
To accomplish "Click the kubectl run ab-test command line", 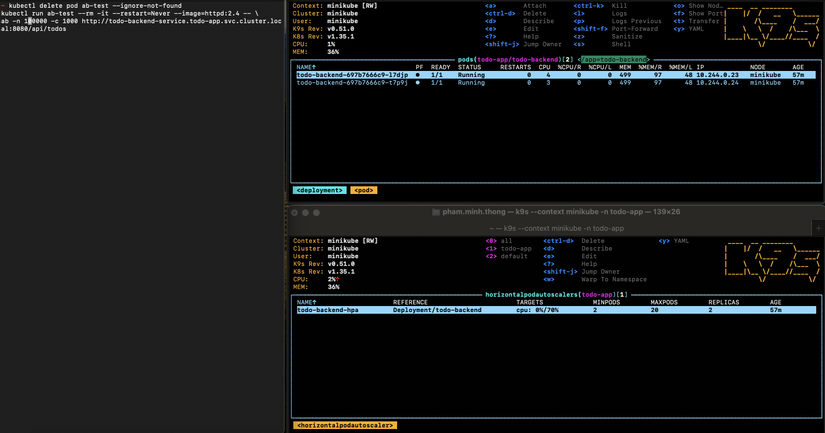I will click(x=129, y=14).
